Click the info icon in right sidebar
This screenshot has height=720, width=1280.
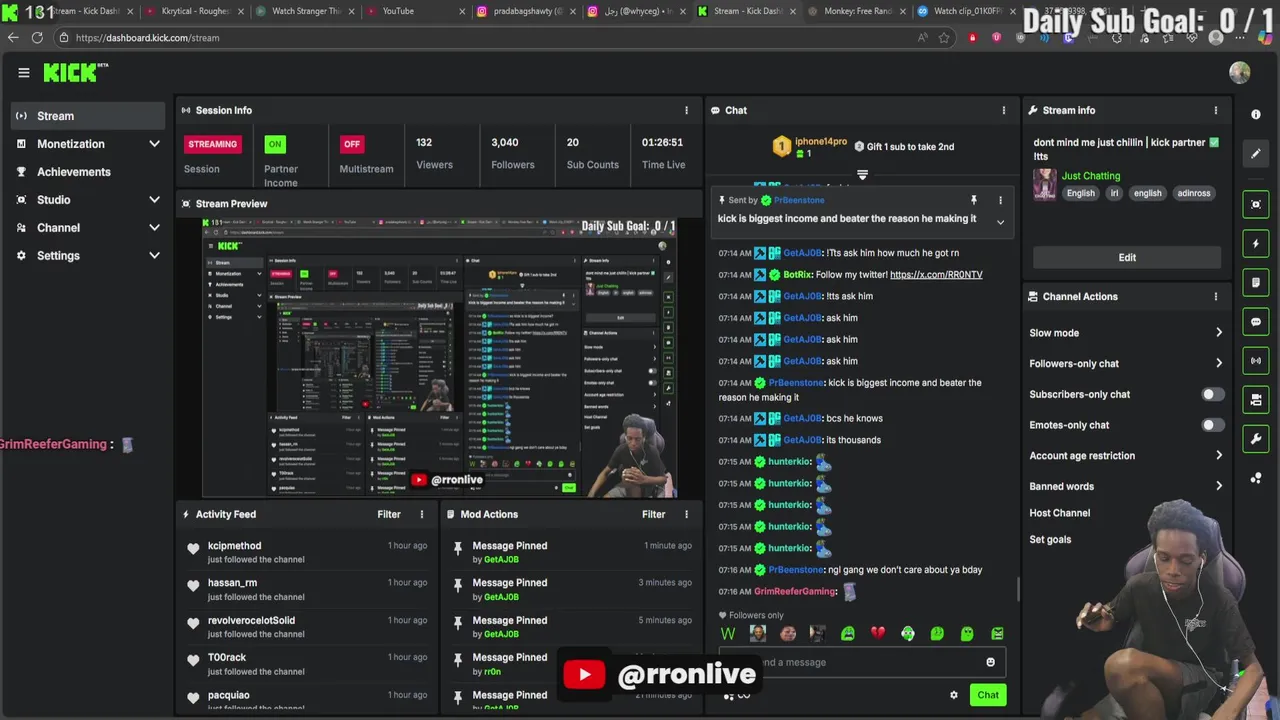[x=1256, y=115]
